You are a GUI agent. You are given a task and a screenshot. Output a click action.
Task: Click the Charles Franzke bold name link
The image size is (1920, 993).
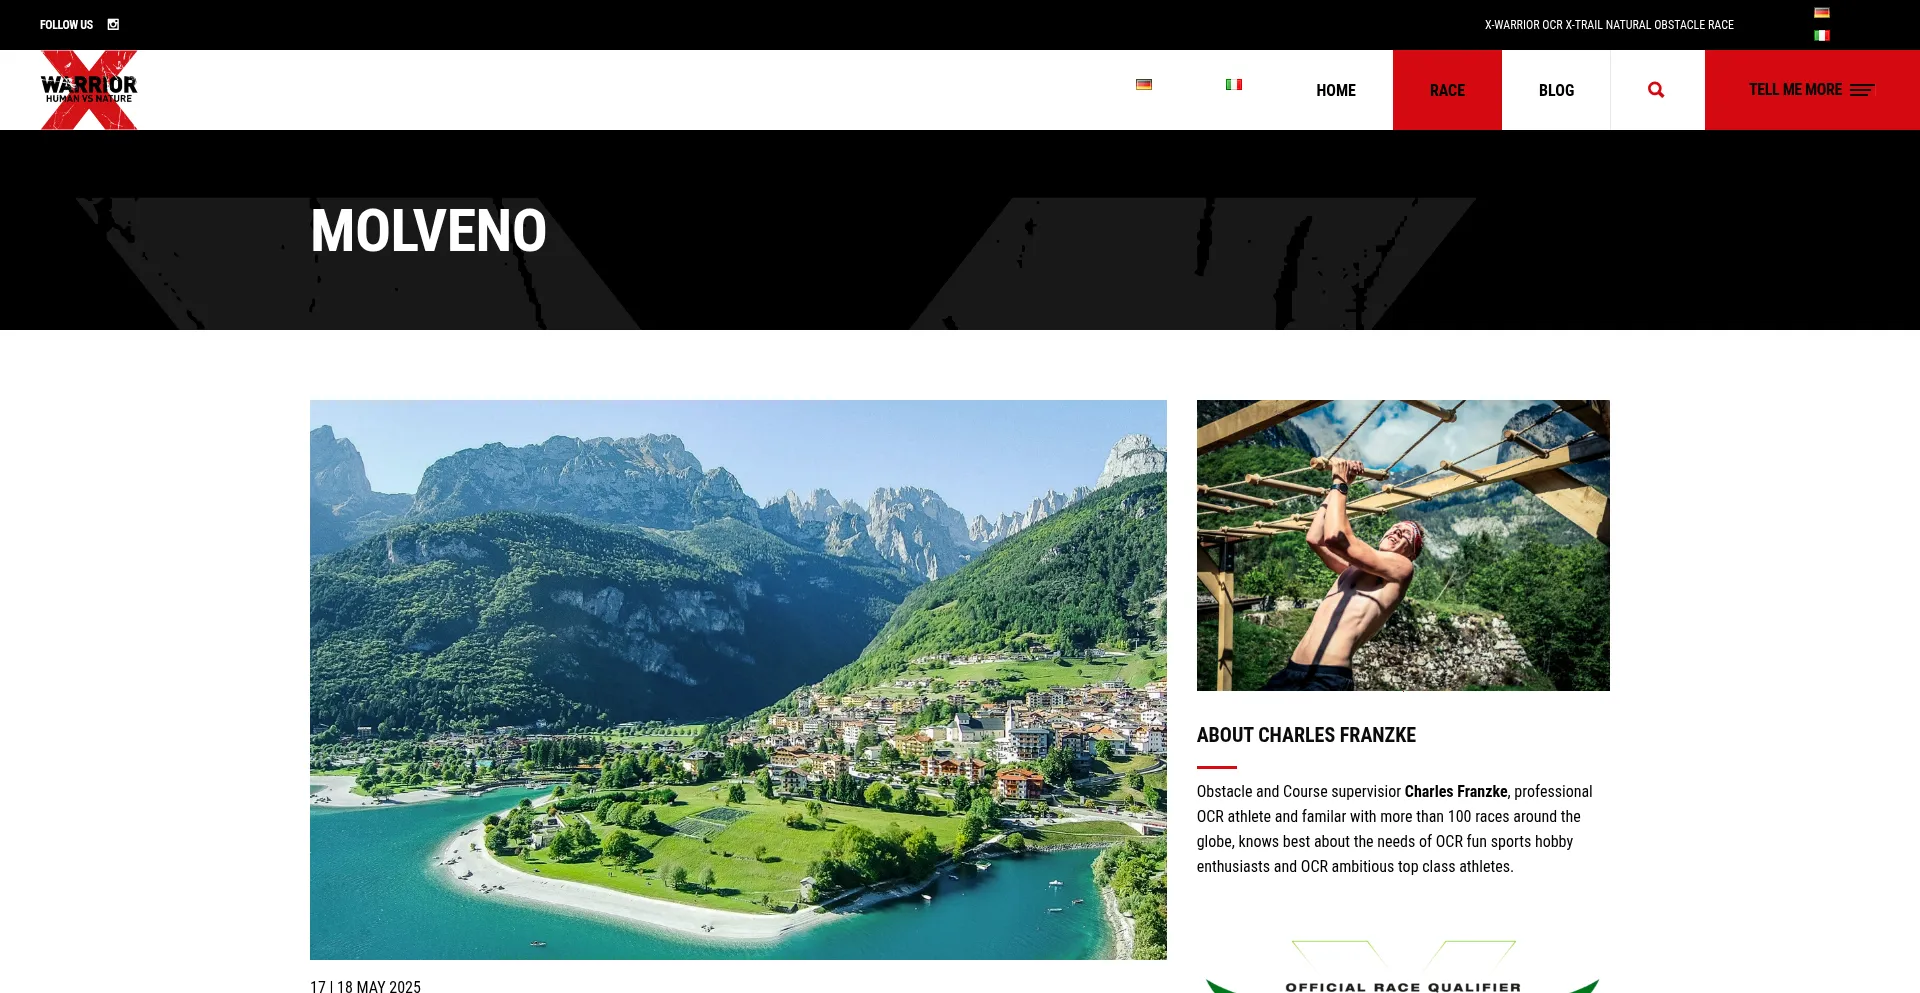(x=1456, y=791)
